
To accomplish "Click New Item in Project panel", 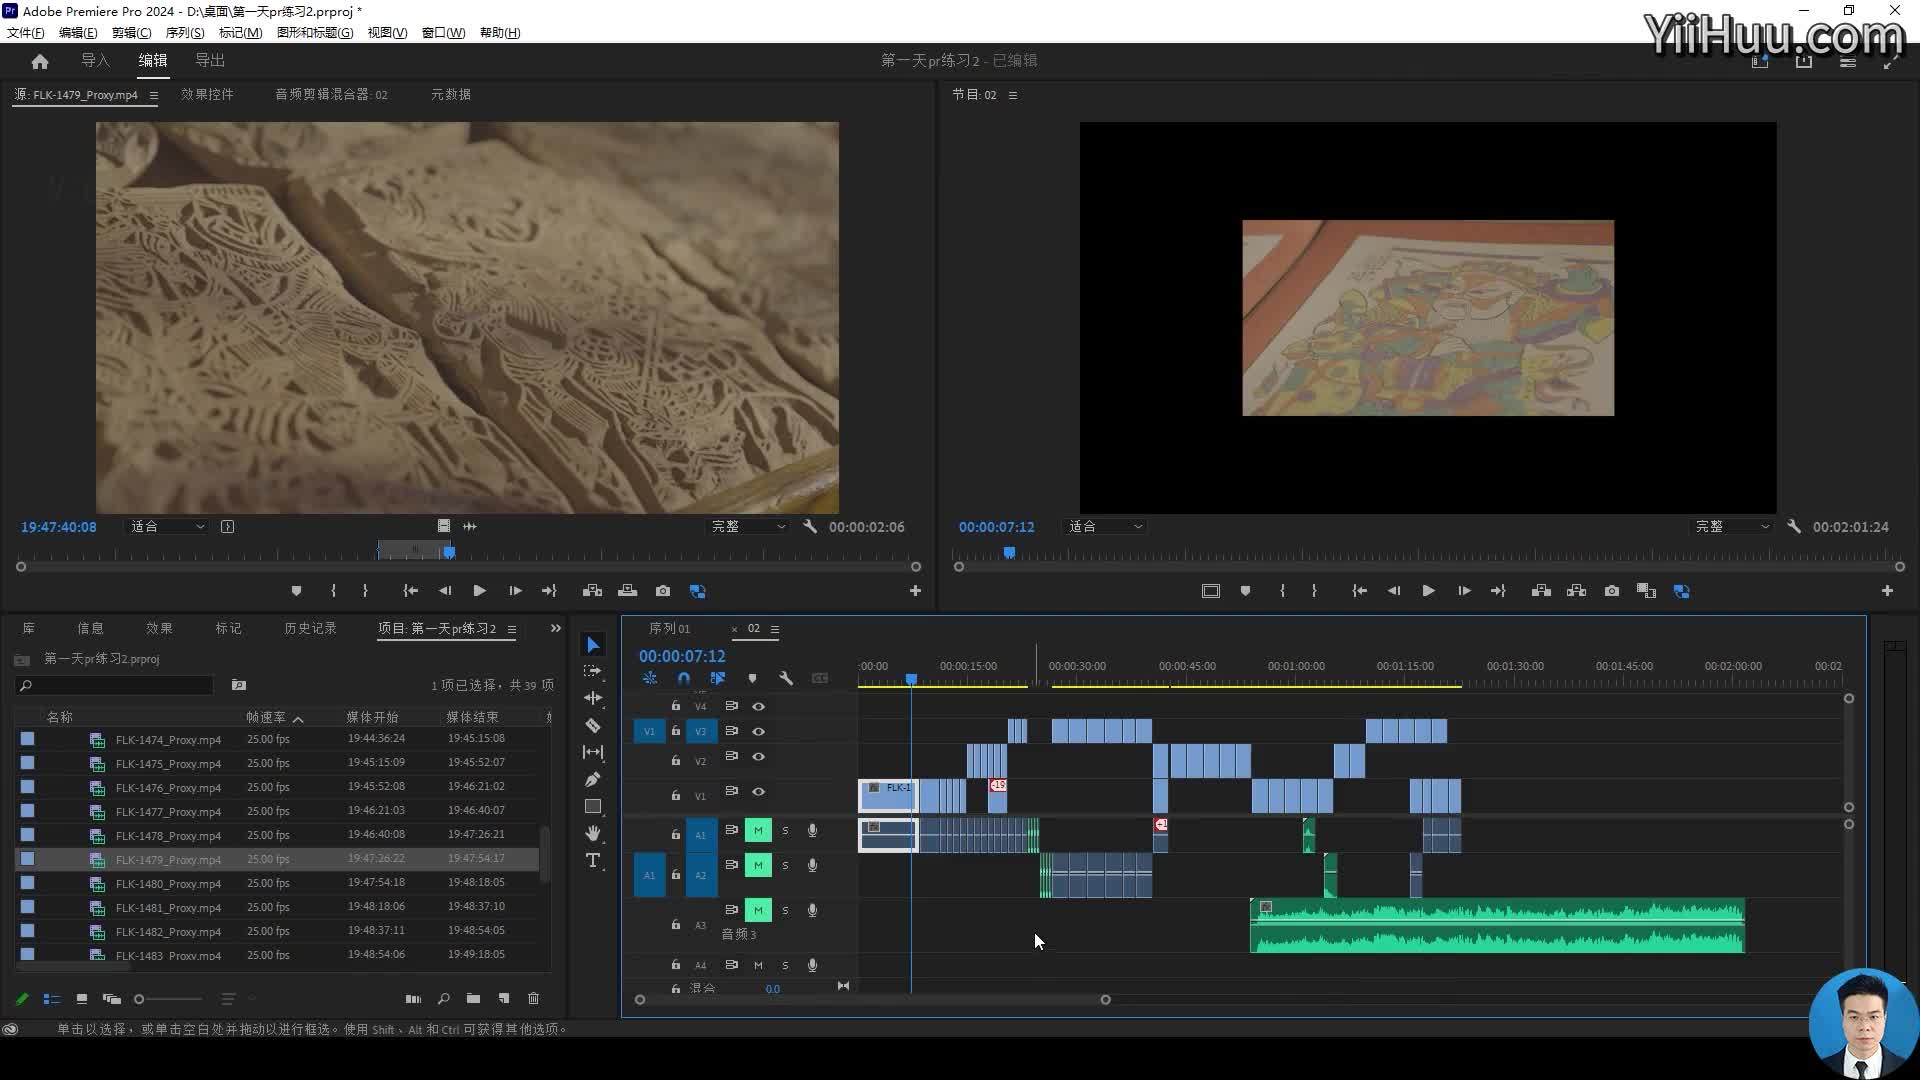I will tap(504, 998).
